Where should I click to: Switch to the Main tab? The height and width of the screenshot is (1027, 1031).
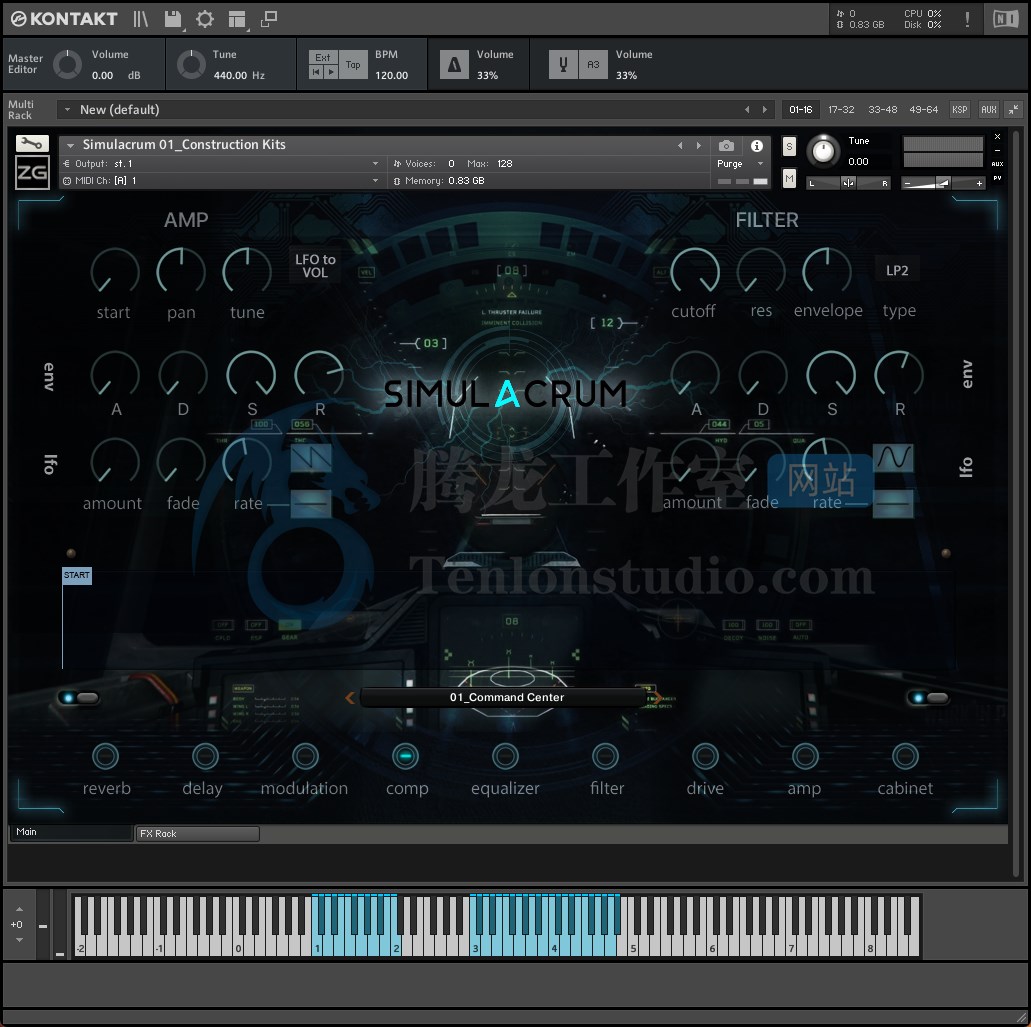(x=70, y=832)
